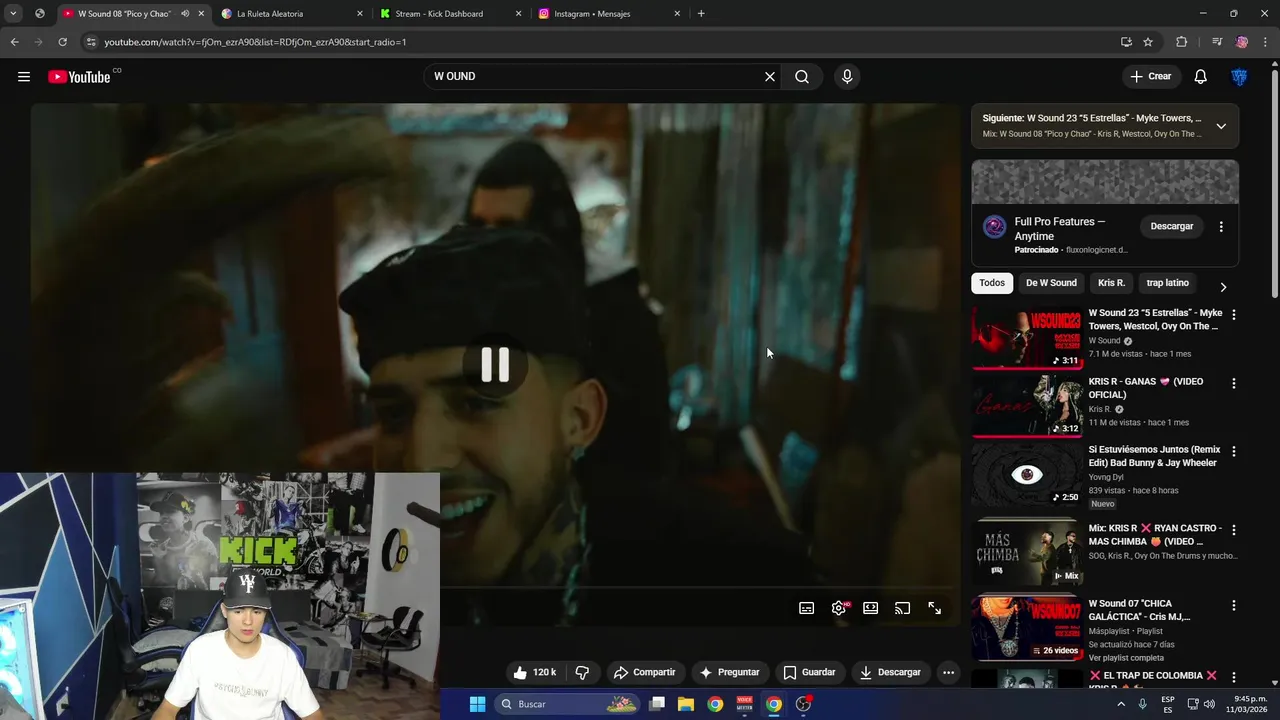Select the trap latino filter chip
This screenshot has height=720, width=1280.
click(1168, 283)
